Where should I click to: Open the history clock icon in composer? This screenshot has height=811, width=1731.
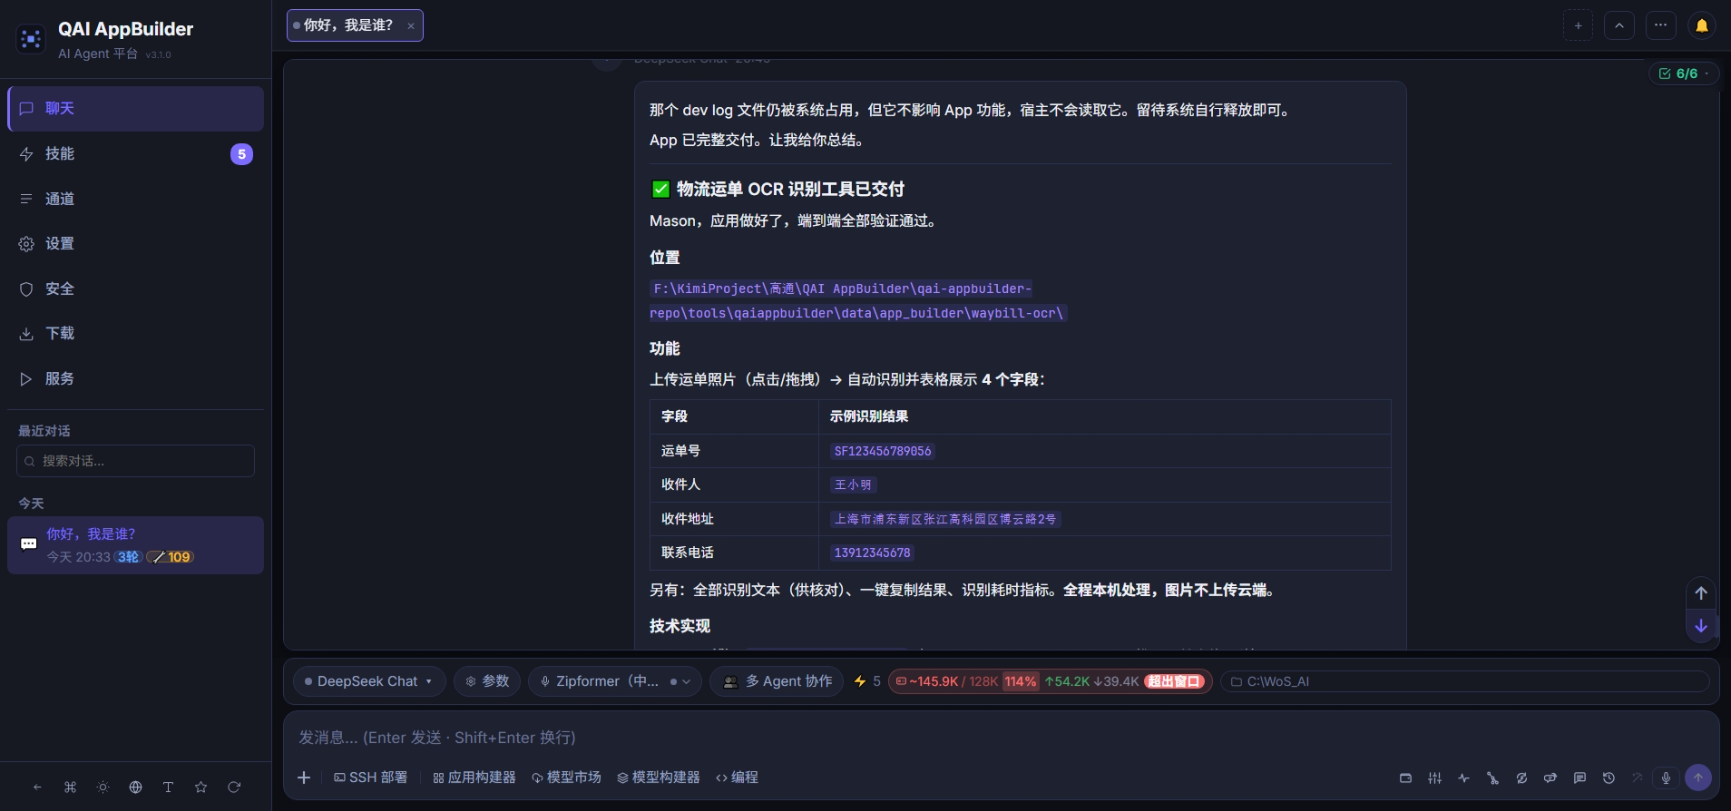pos(1608,777)
